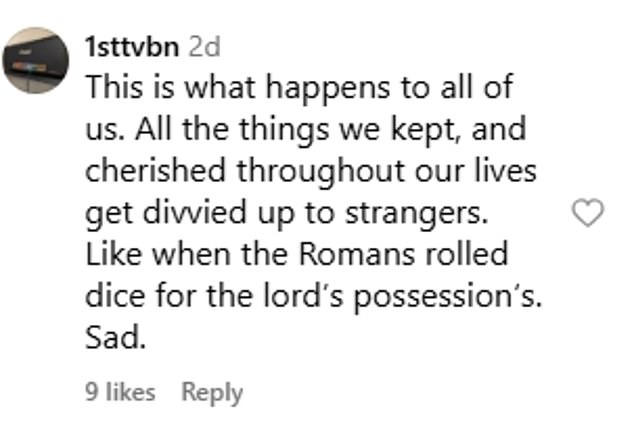Click the word Sad. in the comment
The width and height of the screenshot is (634, 434).
[x=116, y=338]
